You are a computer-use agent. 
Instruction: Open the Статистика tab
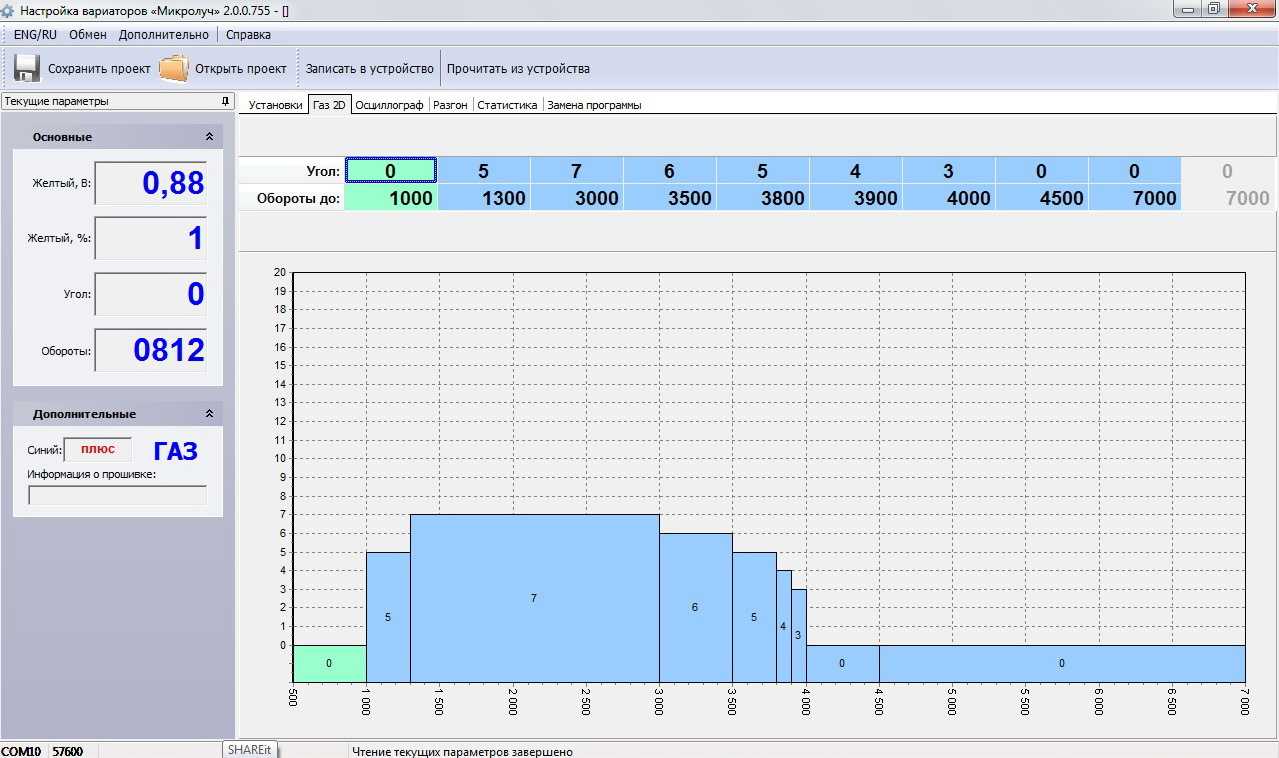(507, 105)
